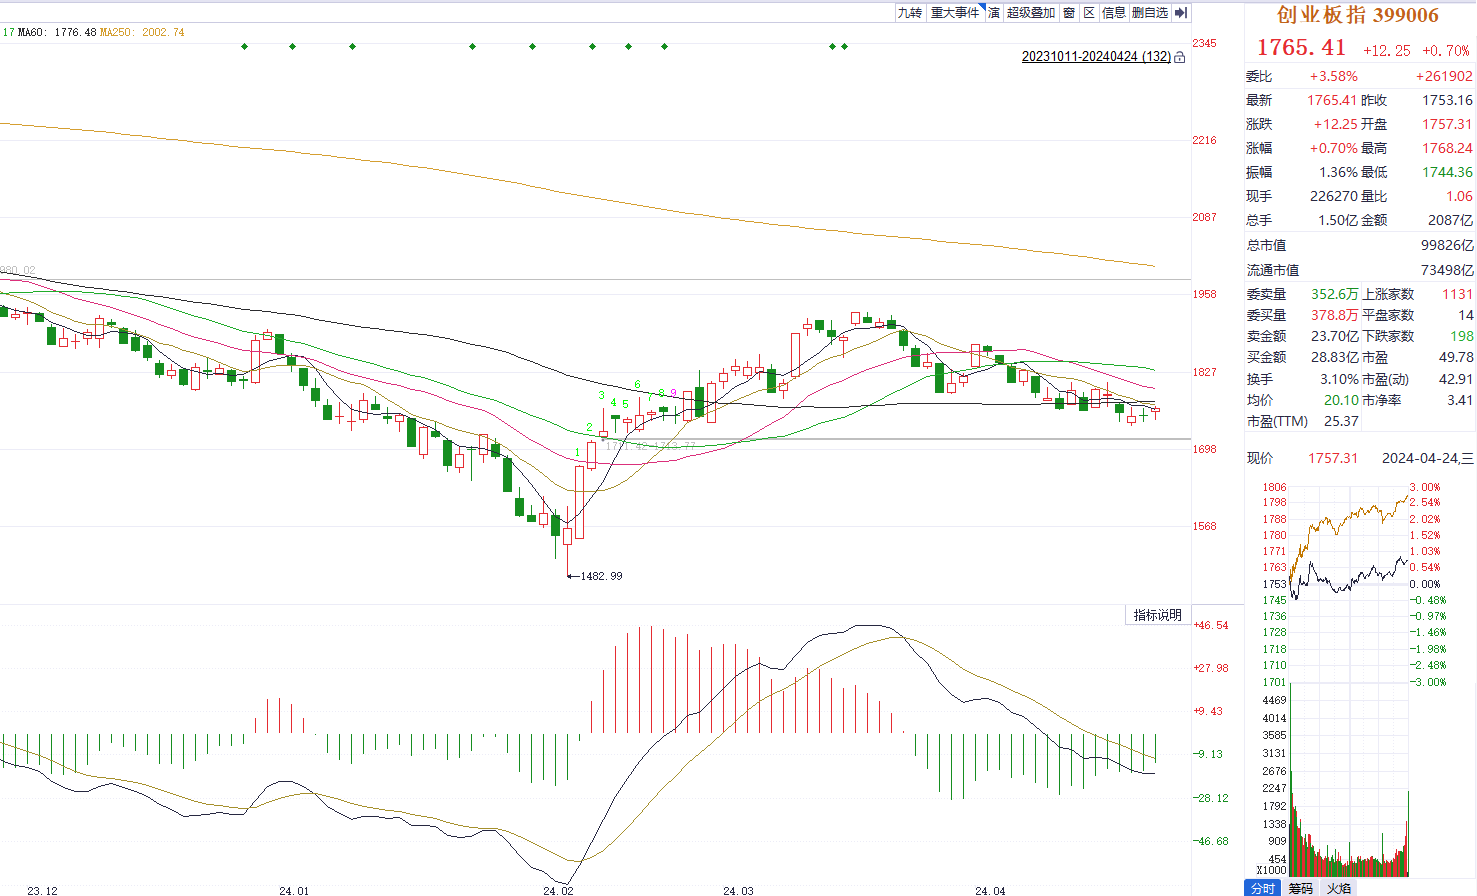
Task: Click the 演 toolbar button
Action: tap(994, 13)
